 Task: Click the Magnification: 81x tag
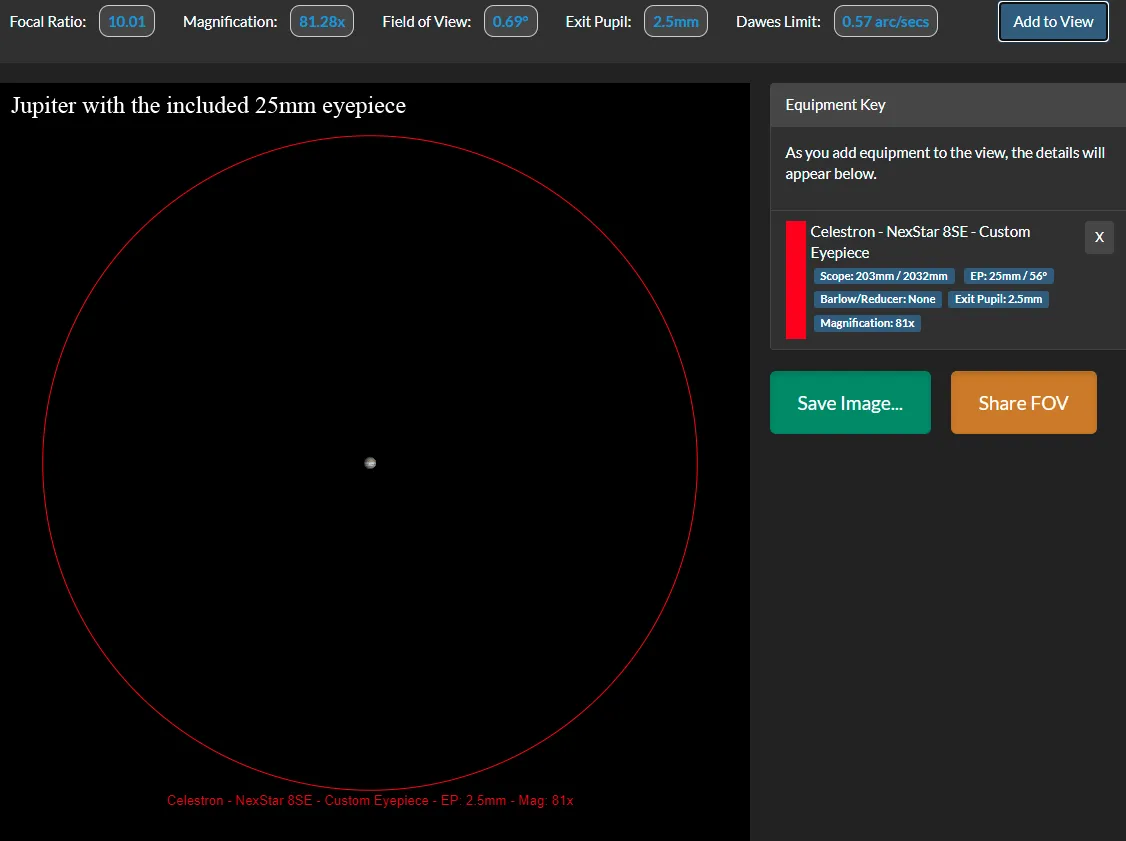coord(867,323)
